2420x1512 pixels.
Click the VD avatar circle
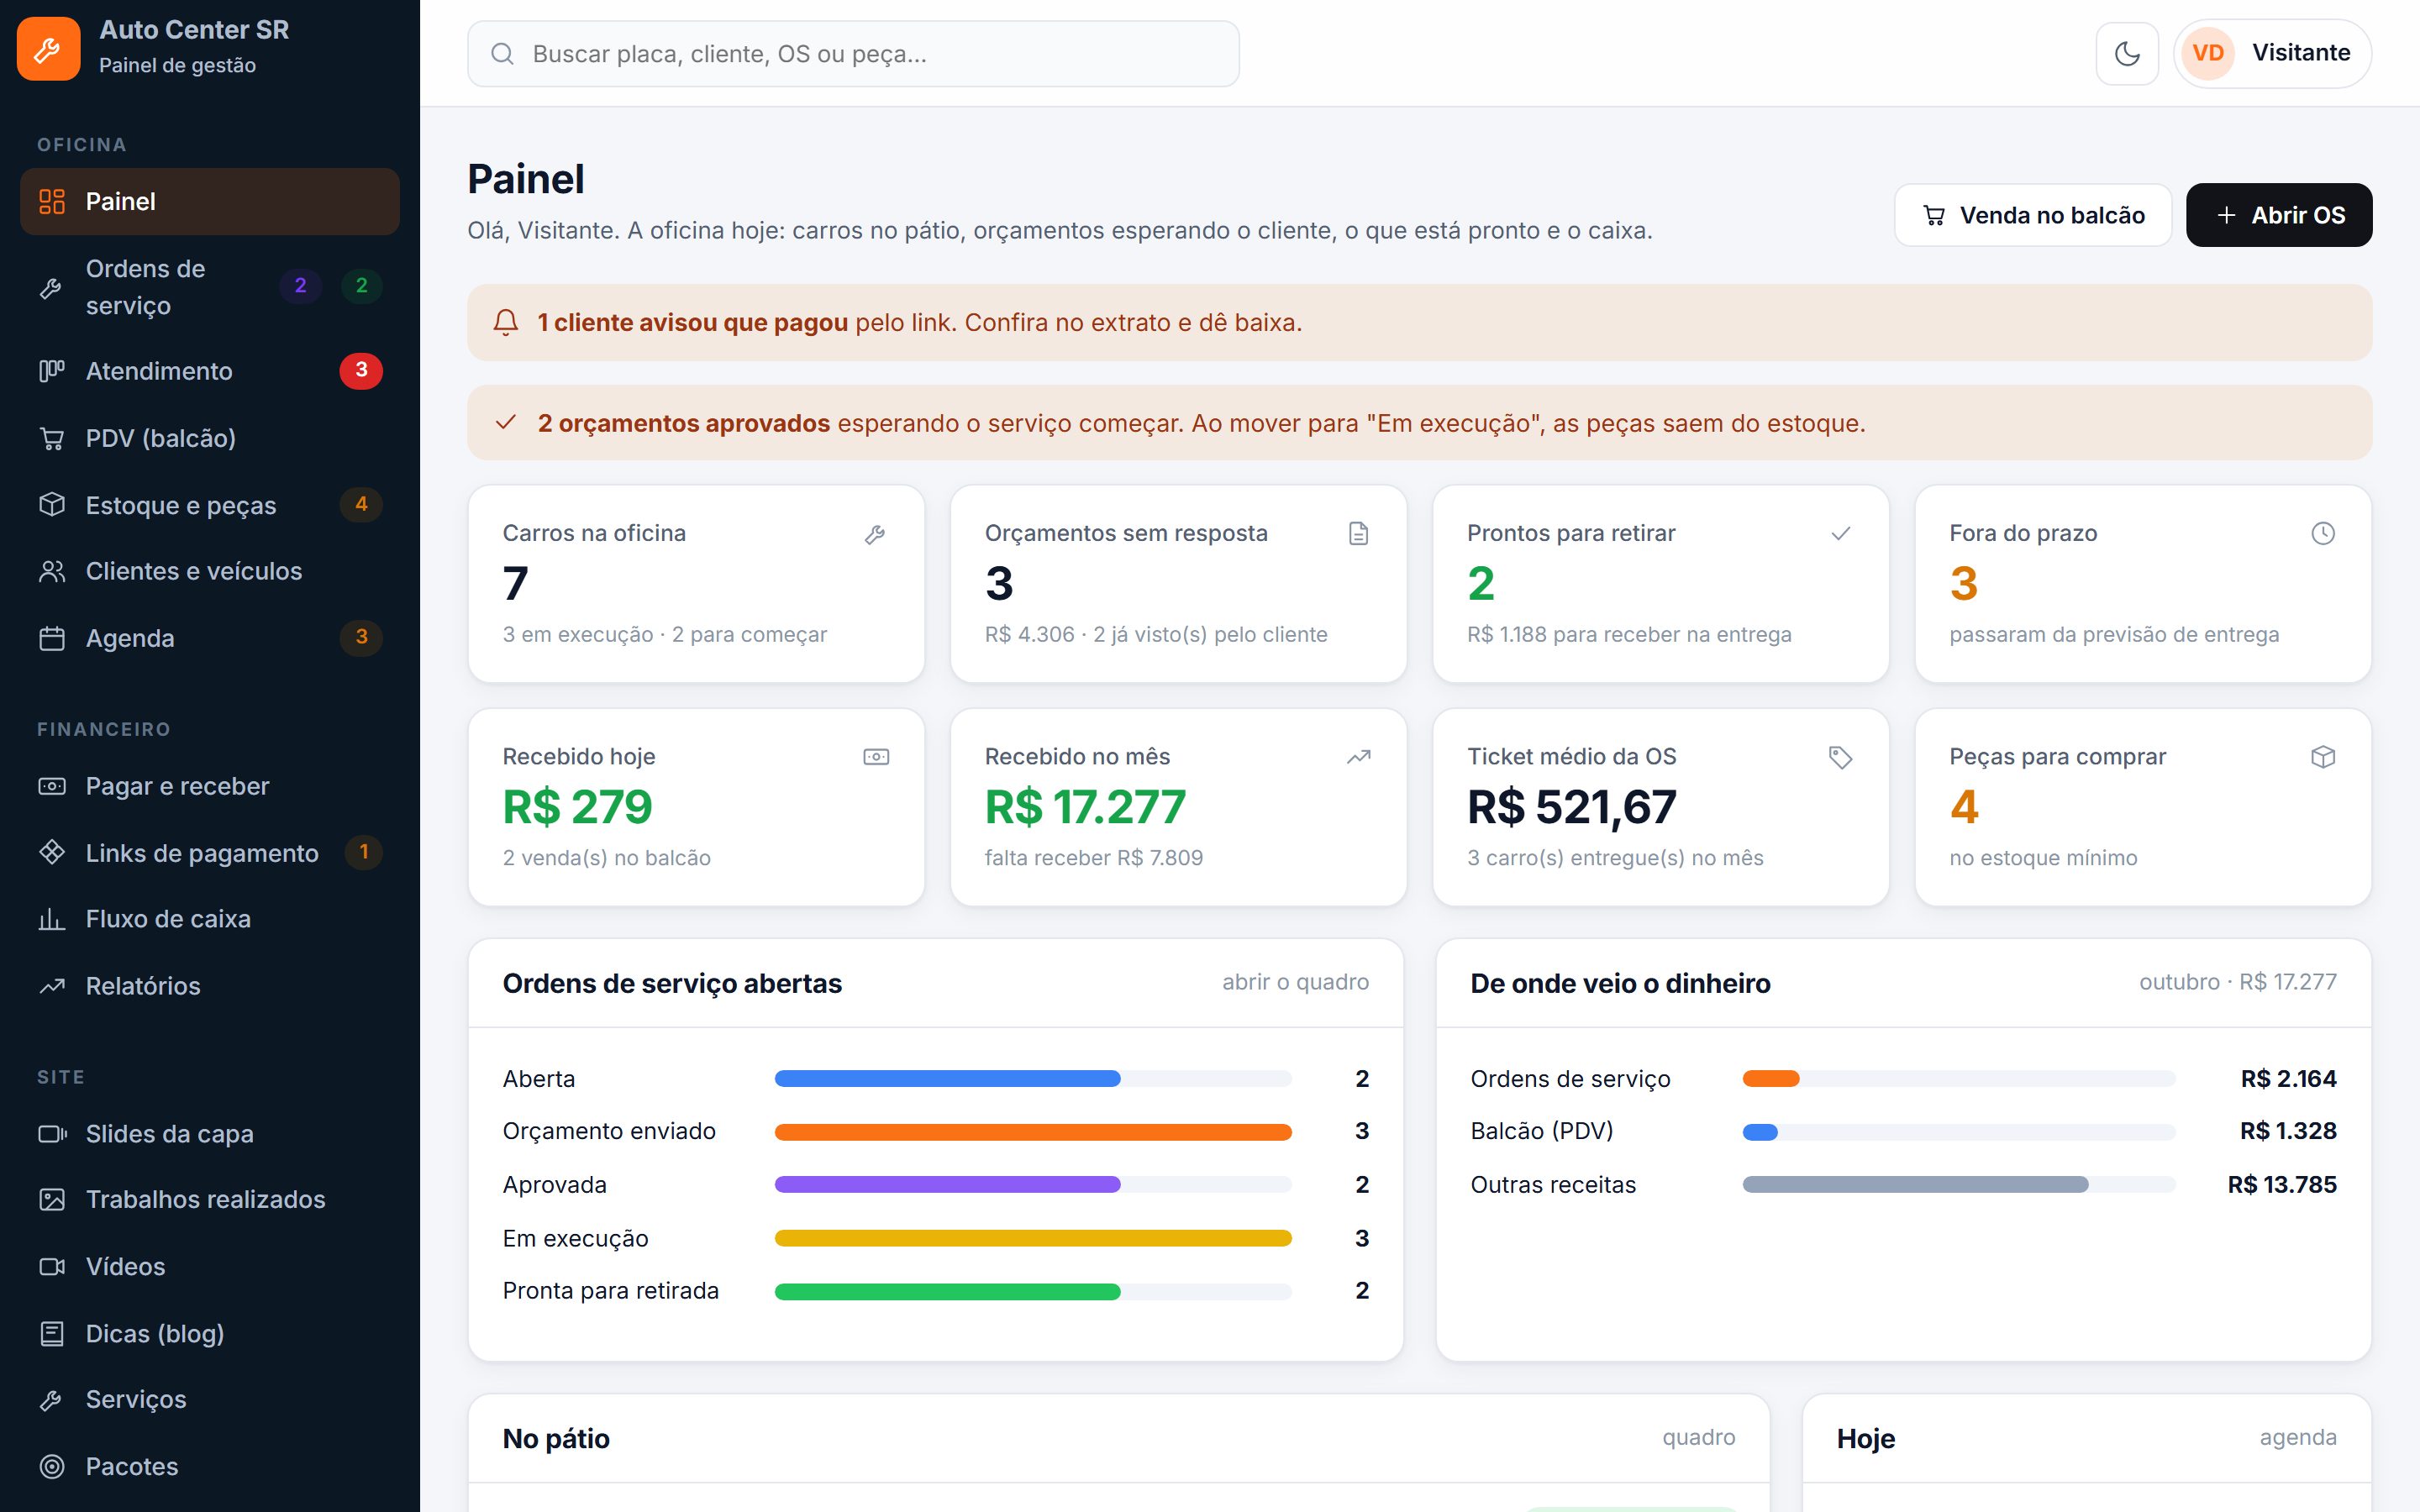pos(2208,53)
